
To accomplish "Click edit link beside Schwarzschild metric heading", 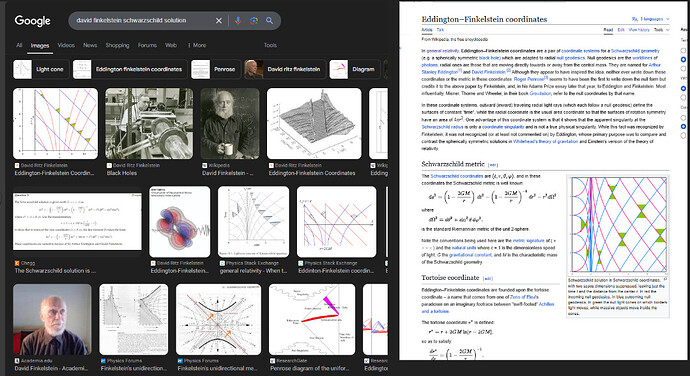I will (493, 165).
